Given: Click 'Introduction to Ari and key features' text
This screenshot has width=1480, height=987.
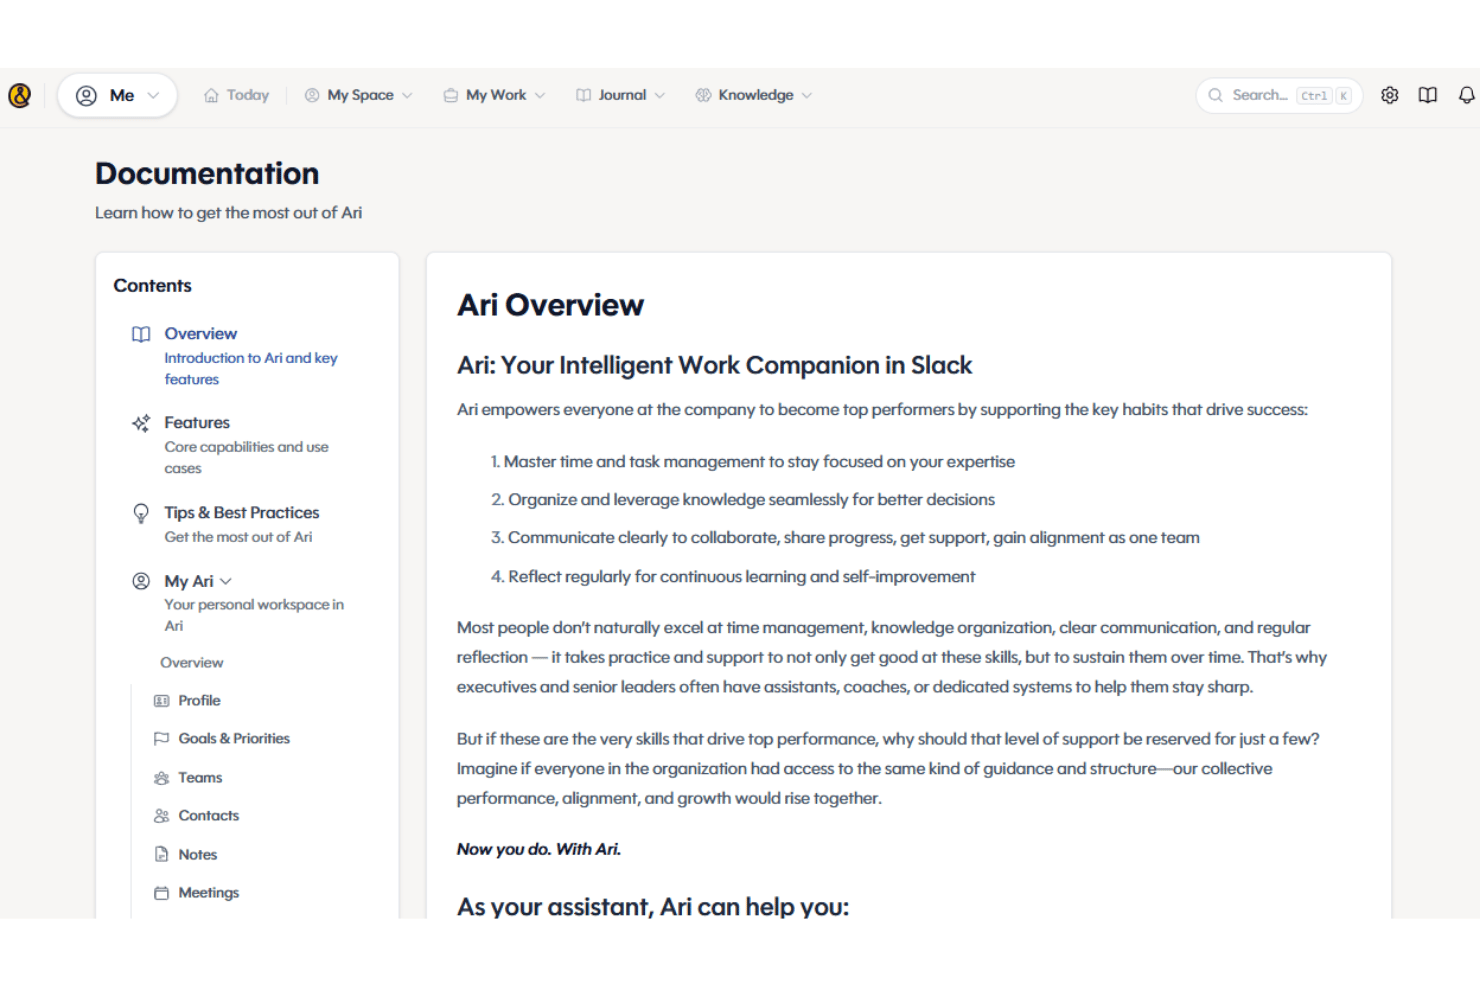Looking at the screenshot, I should 251,368.
